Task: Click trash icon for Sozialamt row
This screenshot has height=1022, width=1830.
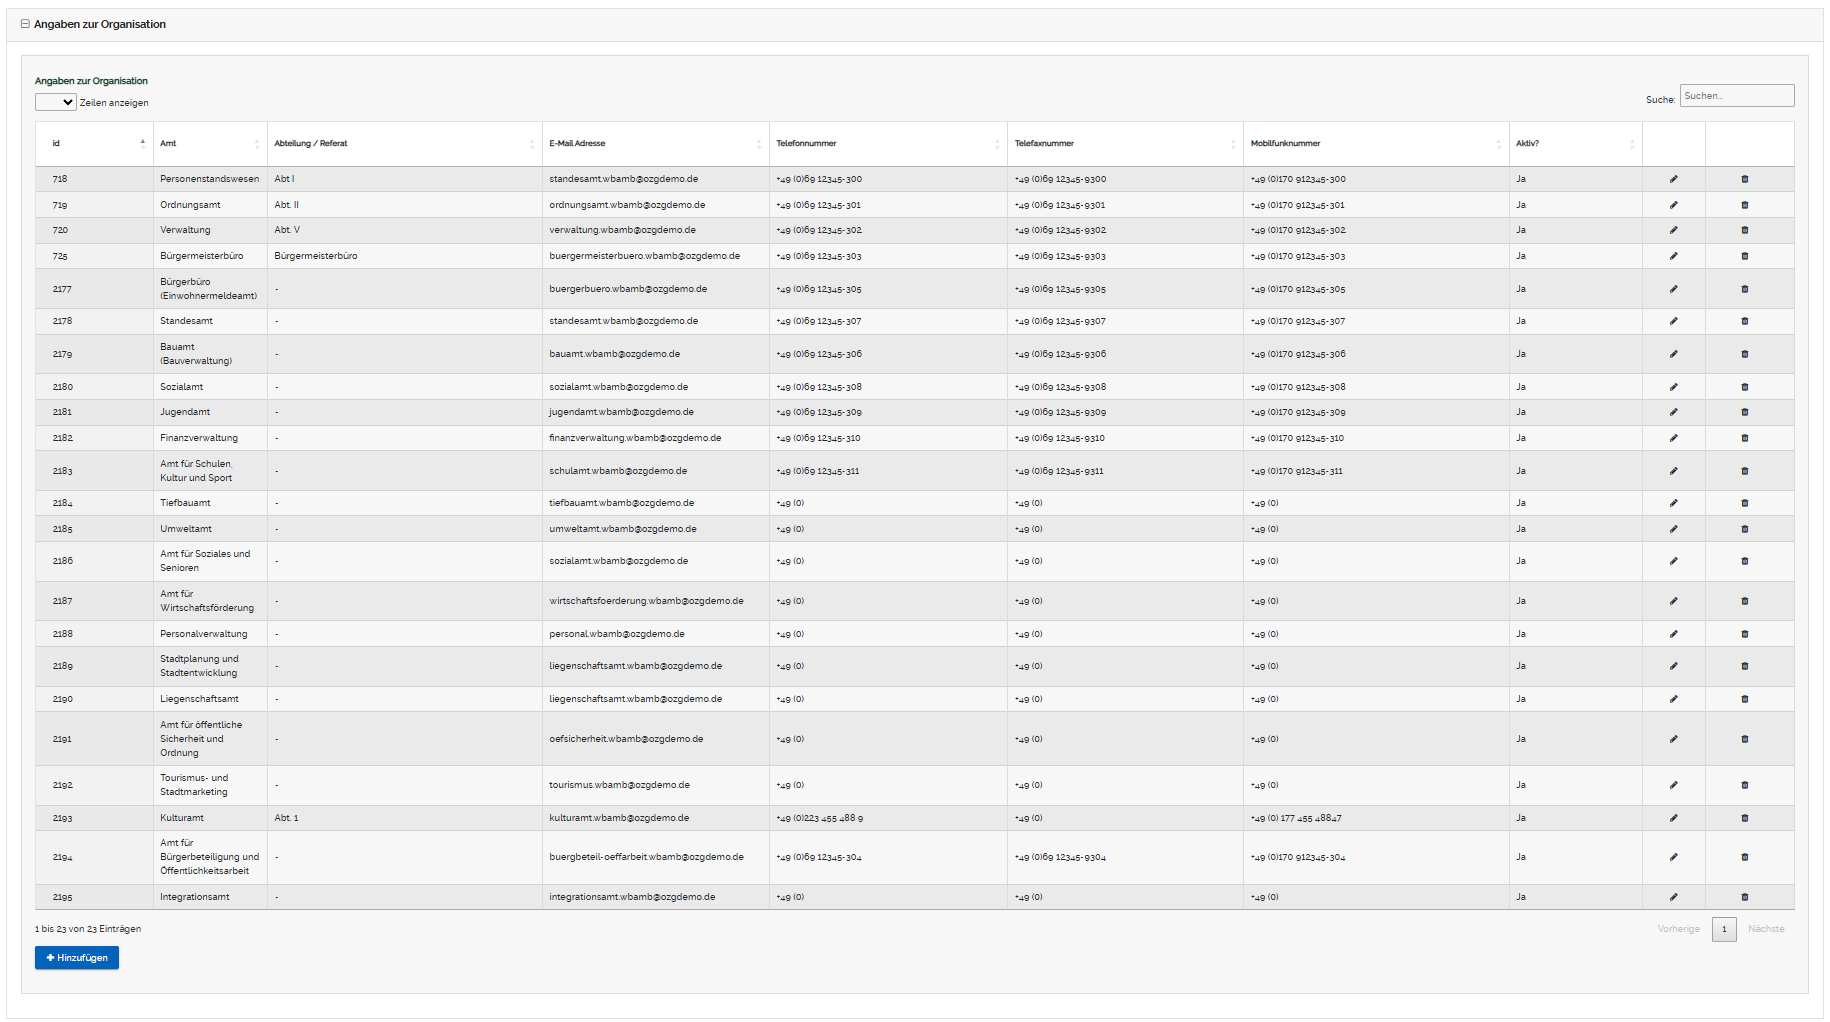Action: pos(1744,387)
